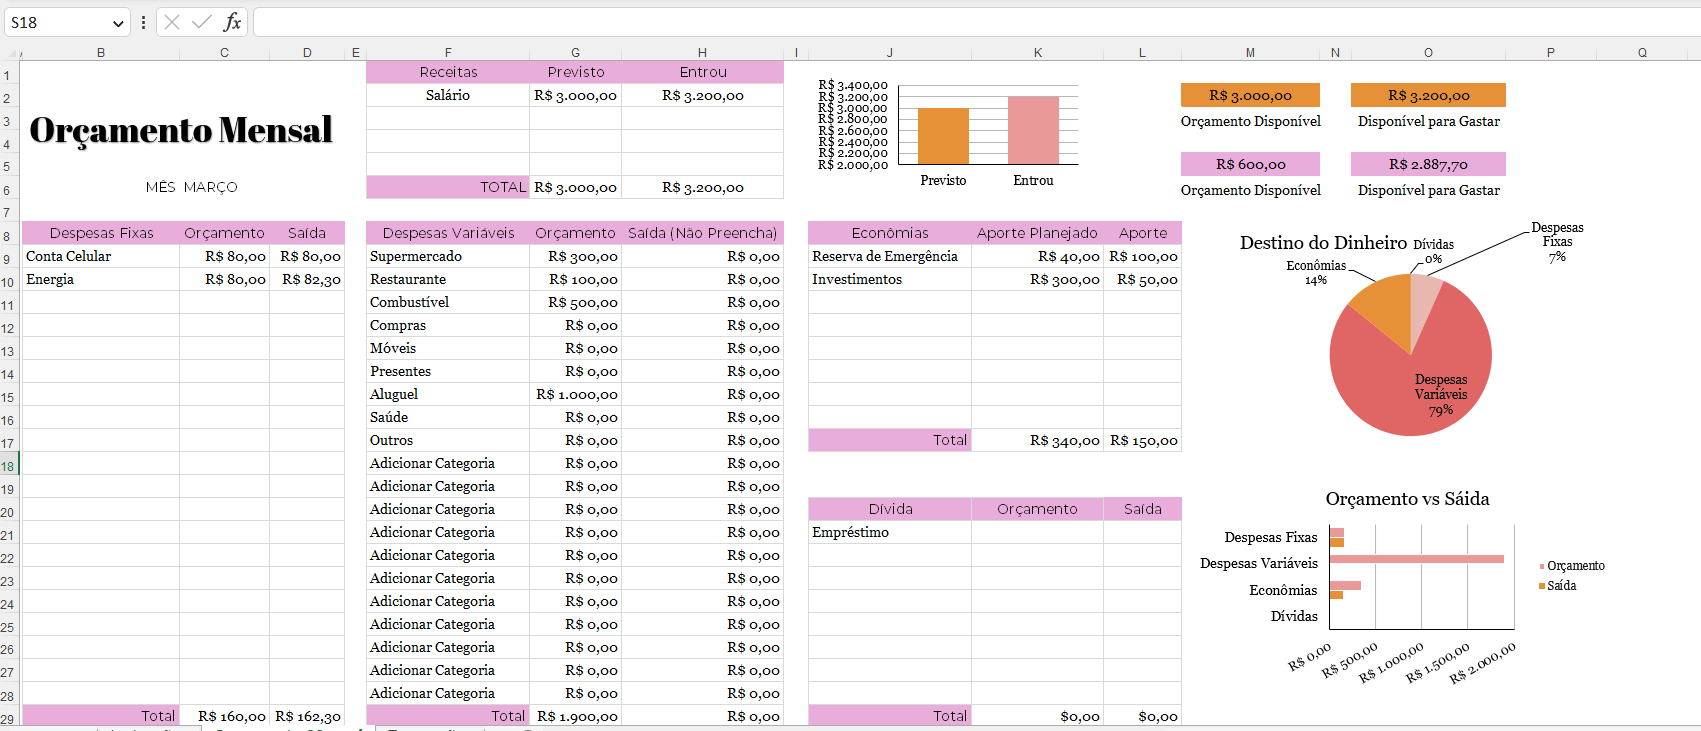The height and width of the screenshot is (731, 1701).
Task: Select the Salário cell
Action: pyautogui.click(x=448, y=95)
